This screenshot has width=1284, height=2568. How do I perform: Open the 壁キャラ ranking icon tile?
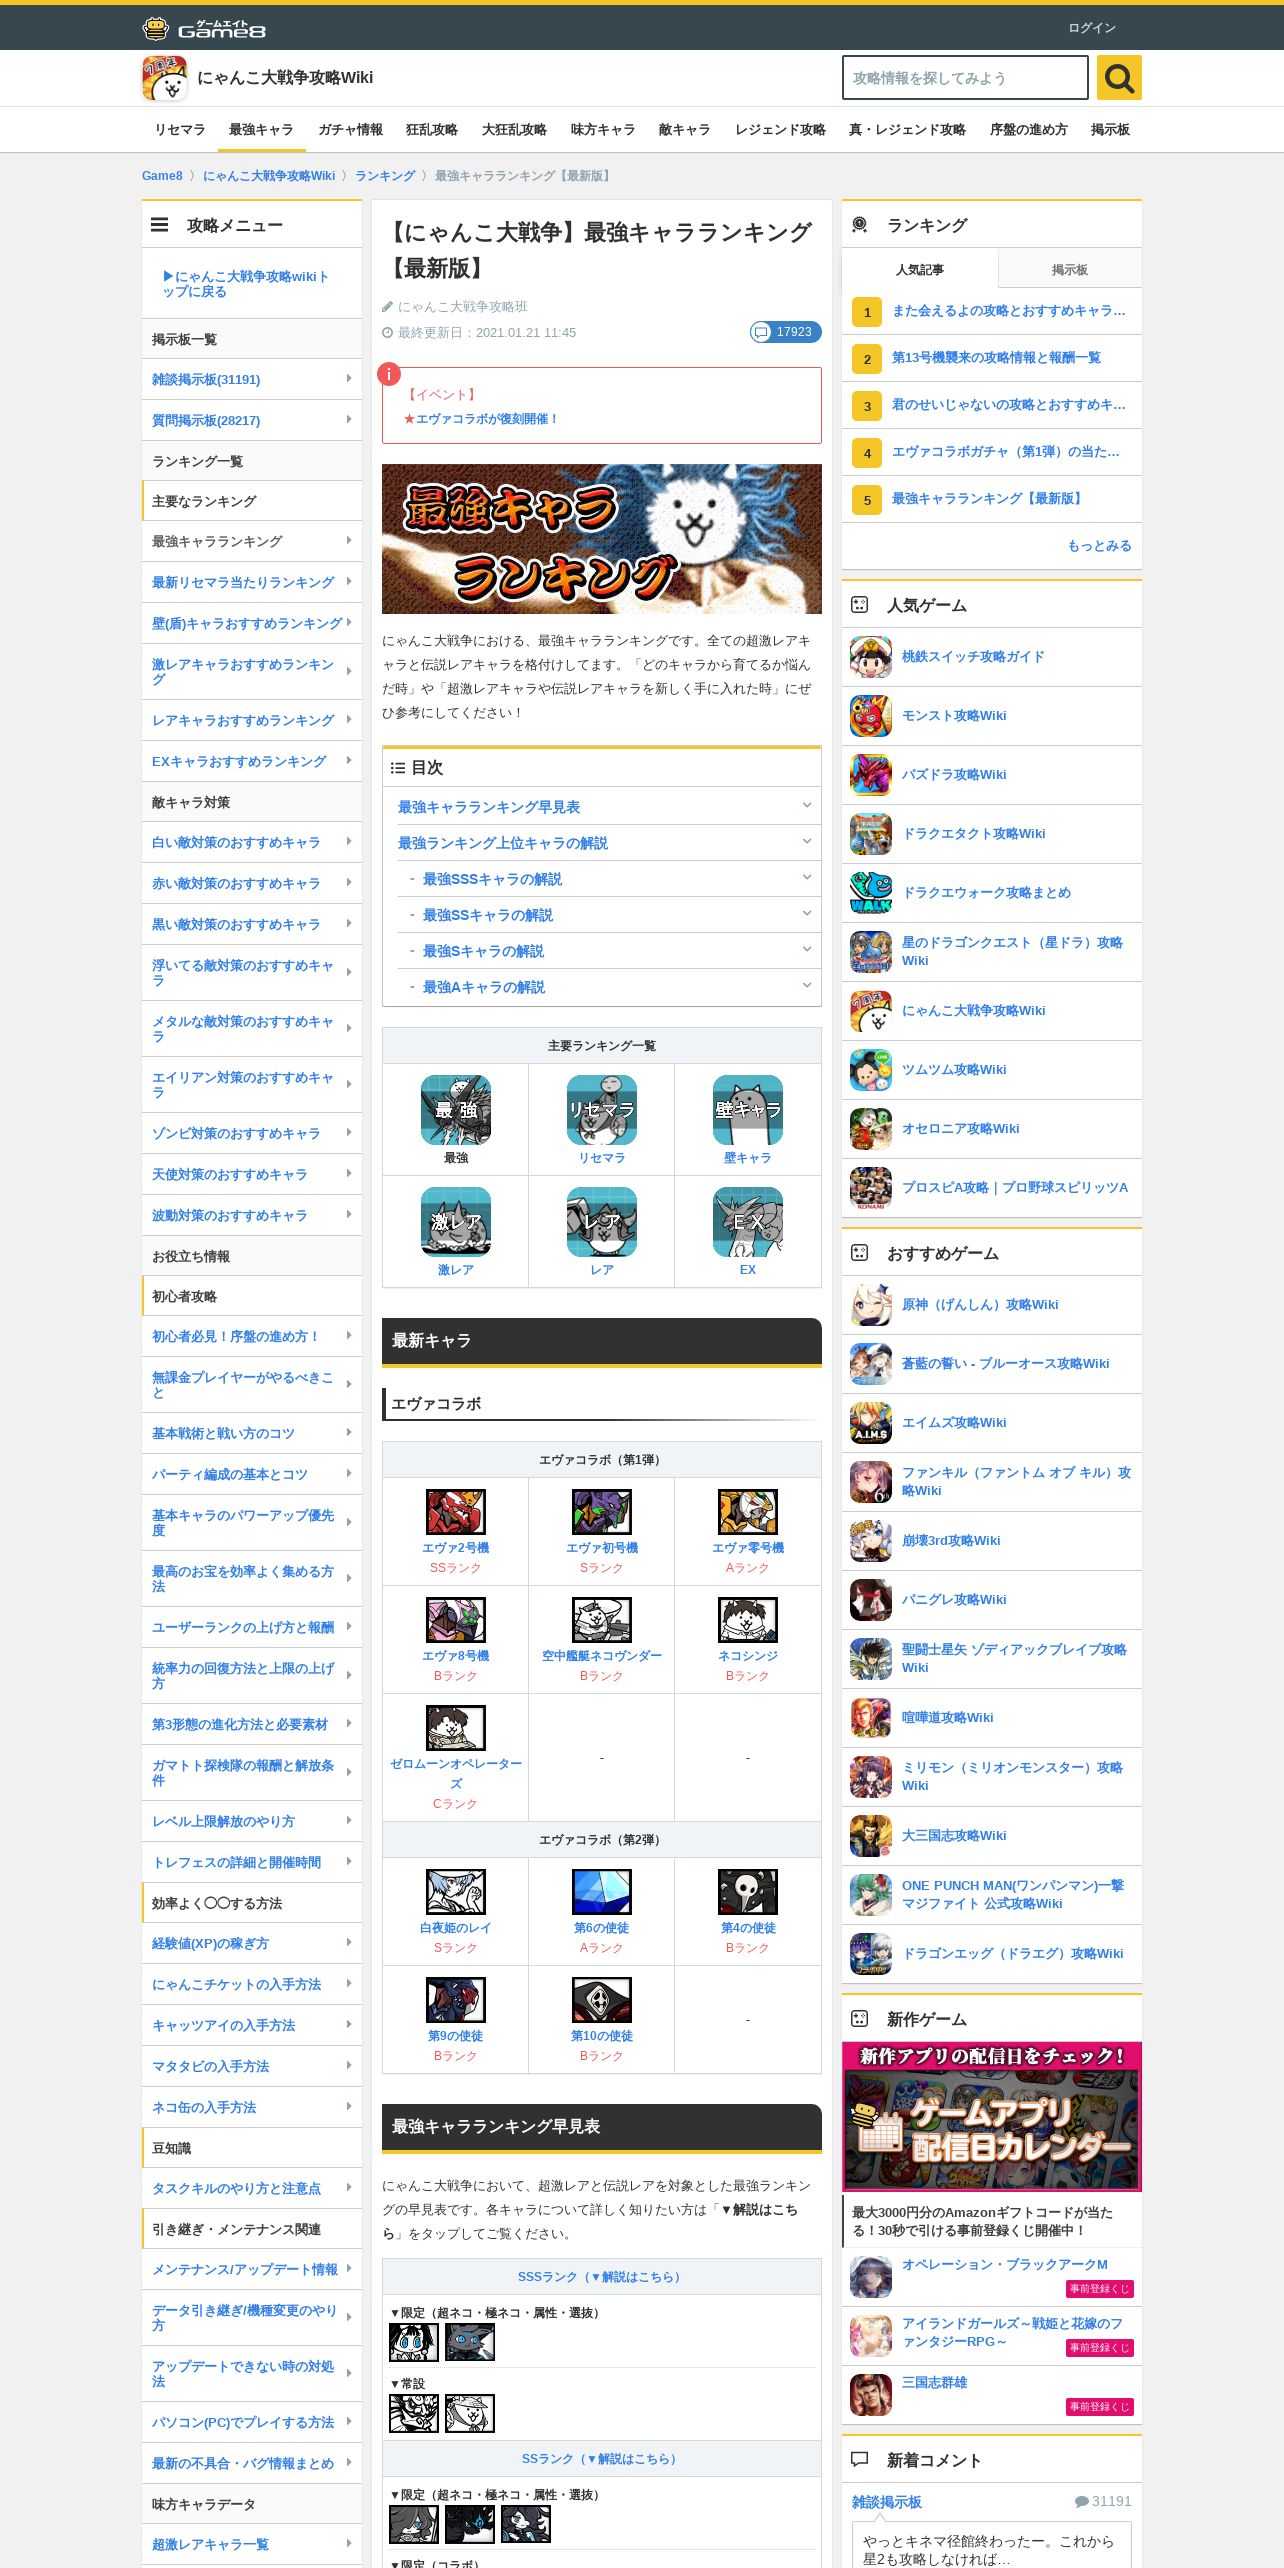pyautogui.click(x=748, y=1110)
